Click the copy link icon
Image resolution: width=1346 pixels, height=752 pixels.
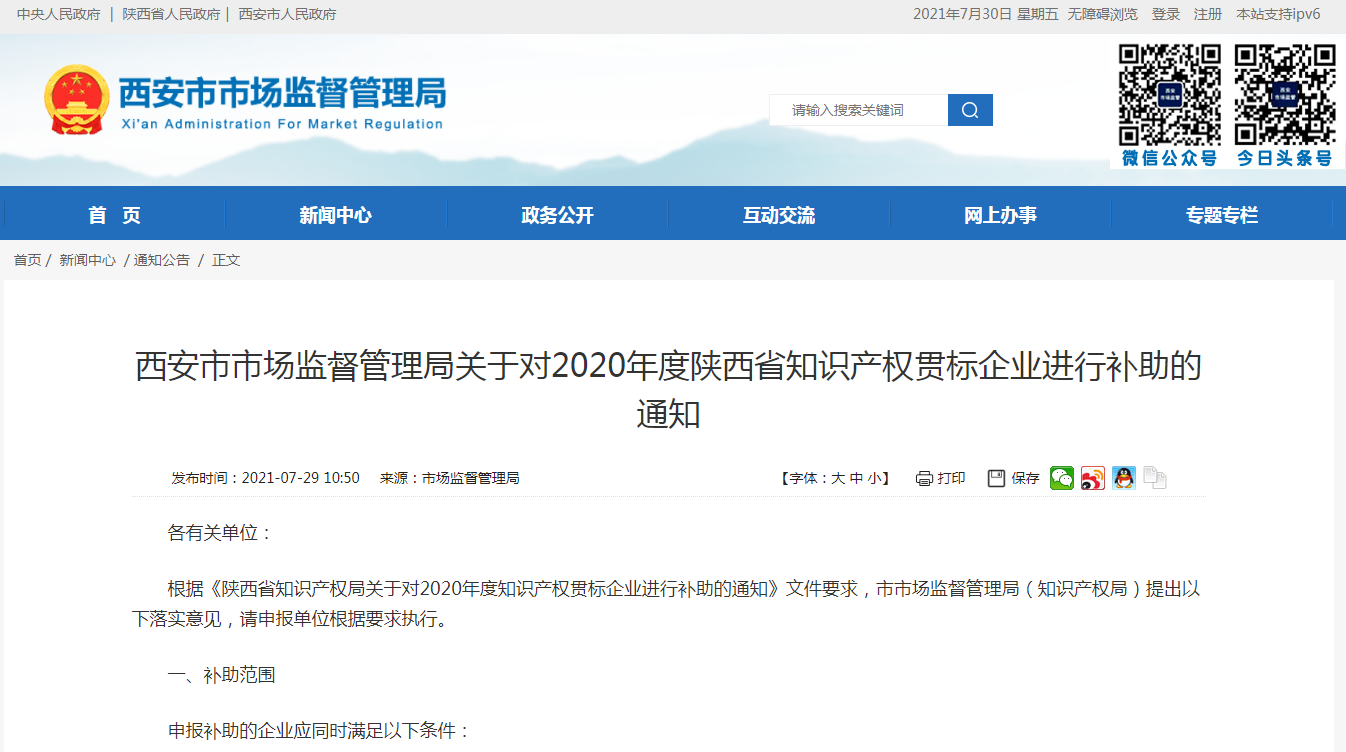(1155, 478)
